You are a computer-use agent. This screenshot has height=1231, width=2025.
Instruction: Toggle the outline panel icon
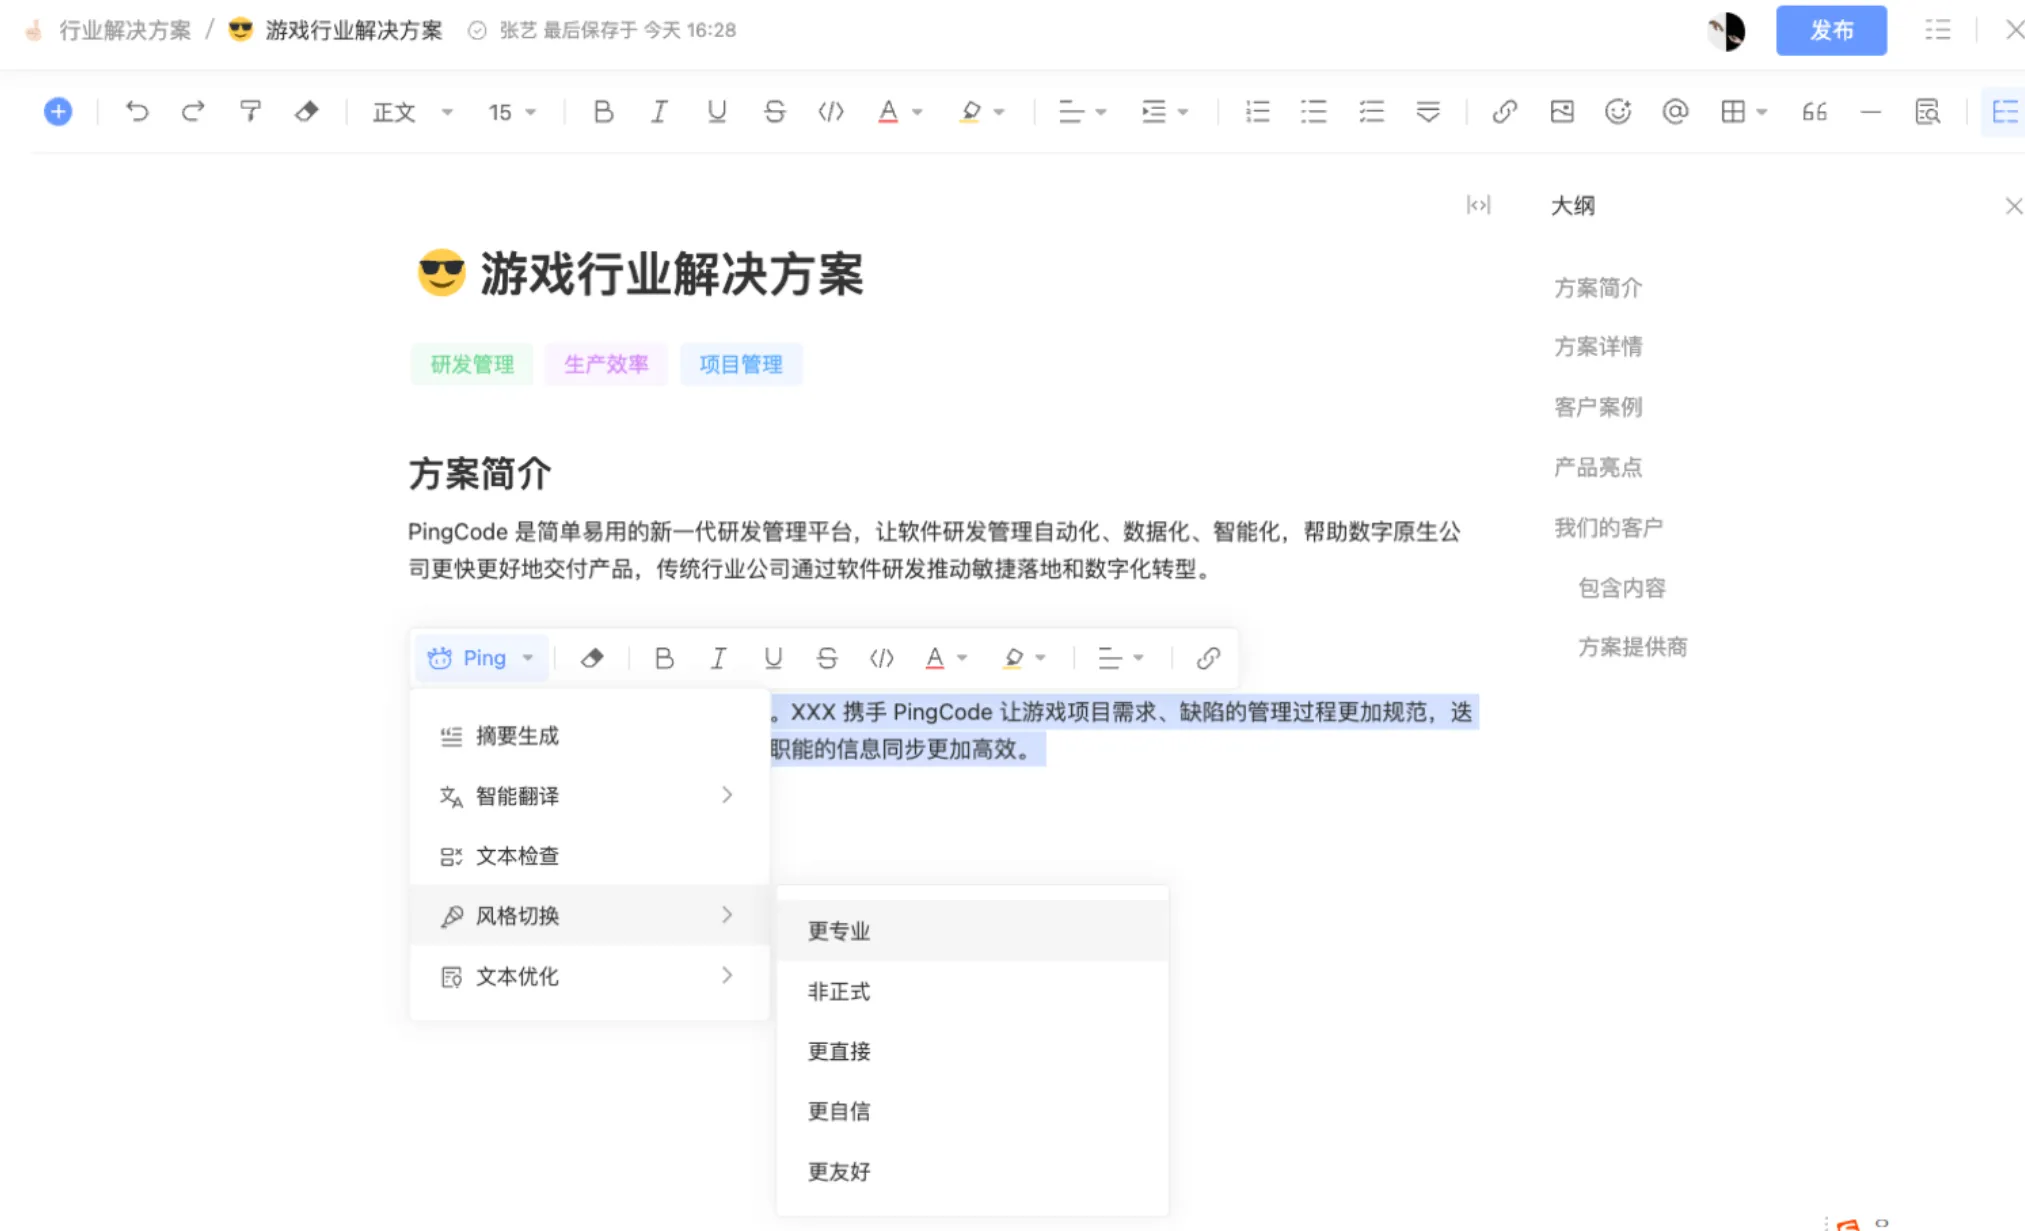click(2004, 111)
